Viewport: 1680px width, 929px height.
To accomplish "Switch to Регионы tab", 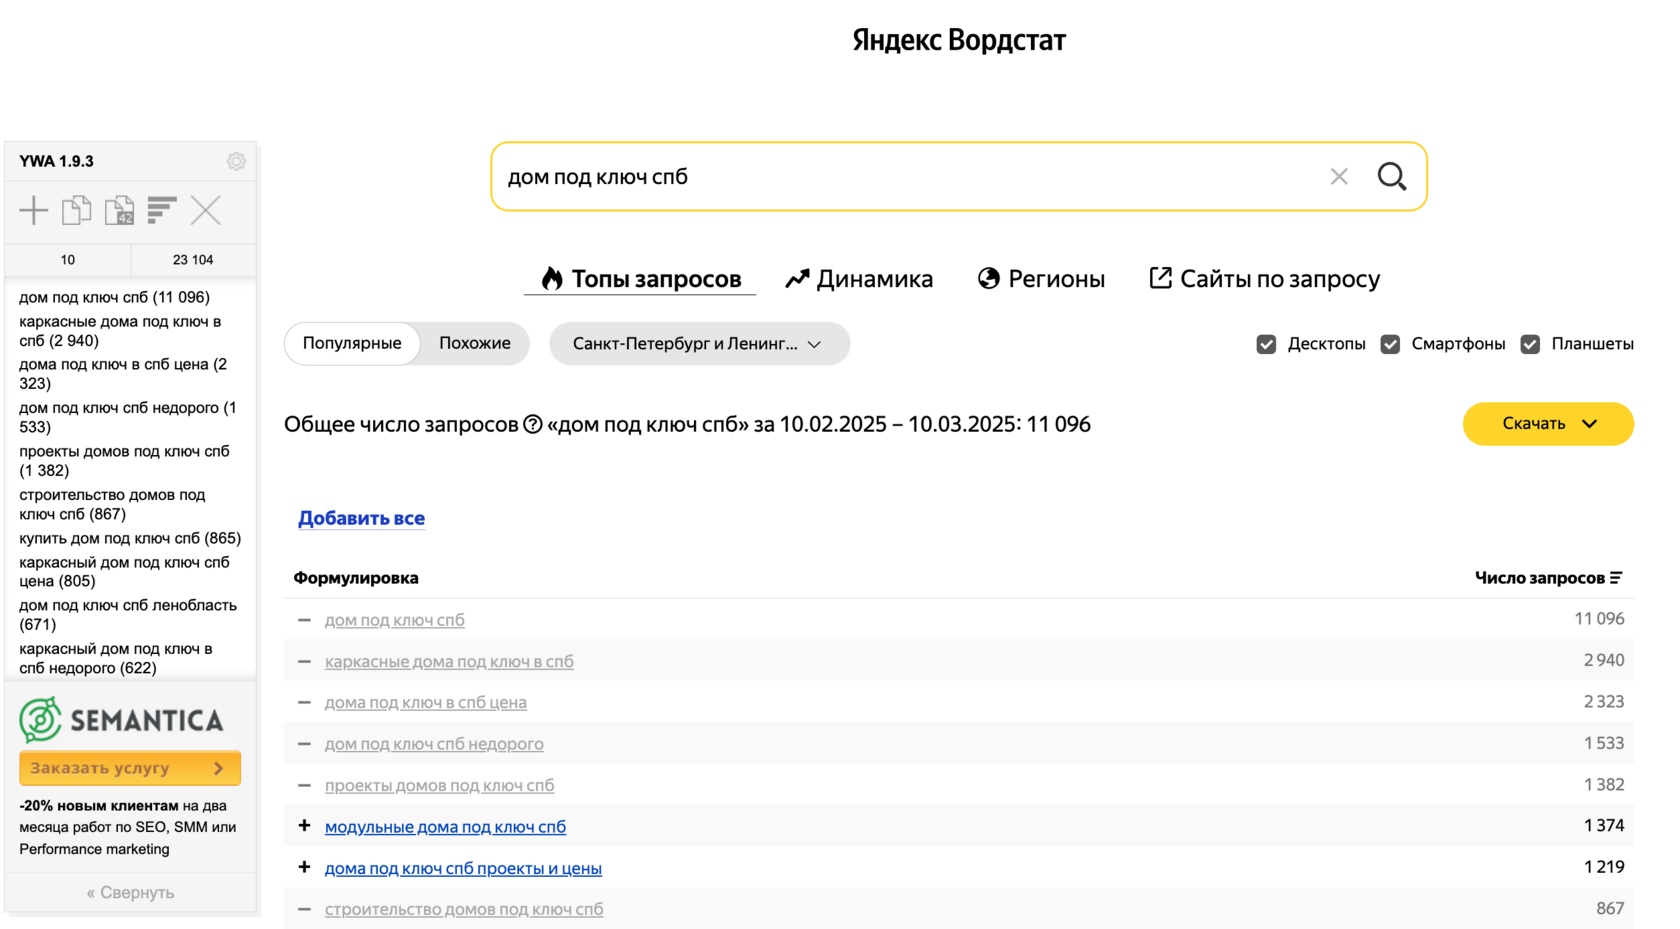I will 1041,279.
